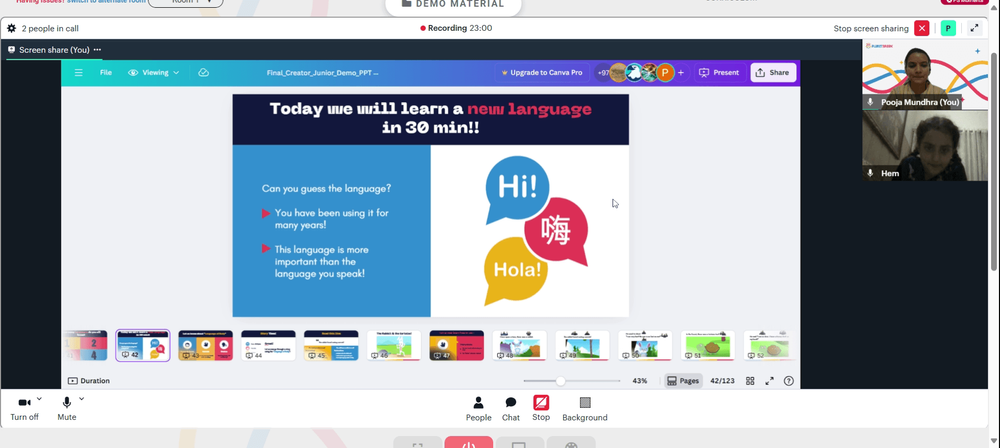Click the zoom slider handle
The height and width of the screenshot is (448, 1000).
pyautogui.click(x=560, y=381)
